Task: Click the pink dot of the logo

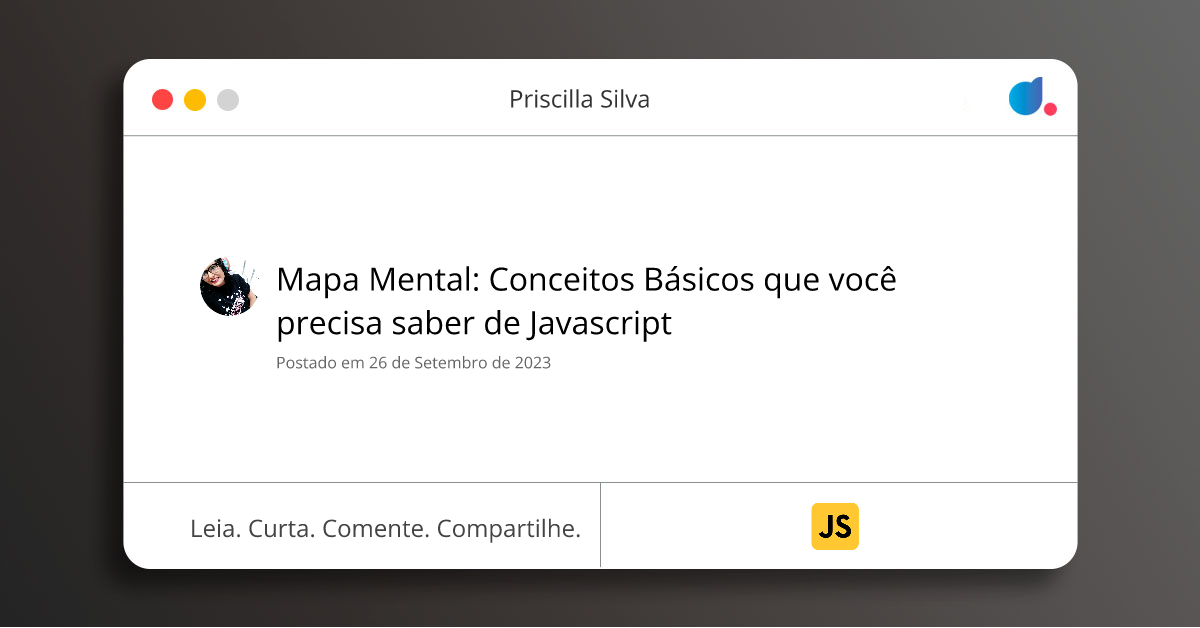Action: tap(1050, 109)
